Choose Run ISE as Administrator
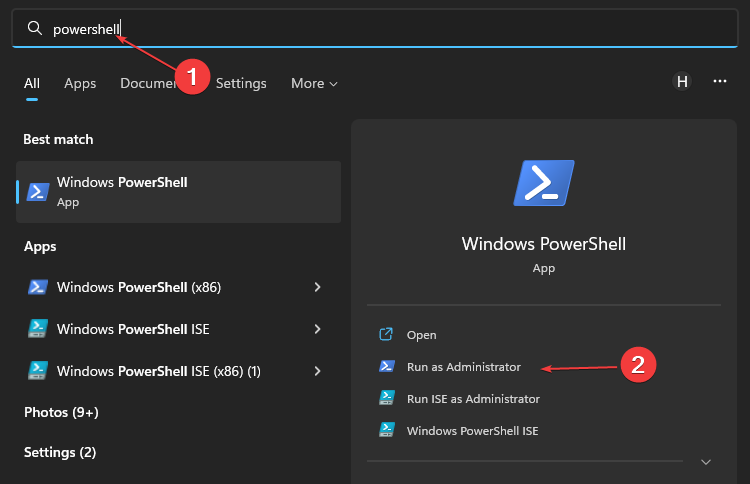This screenshot has width=750, height=484. click(x=473, y=399)
